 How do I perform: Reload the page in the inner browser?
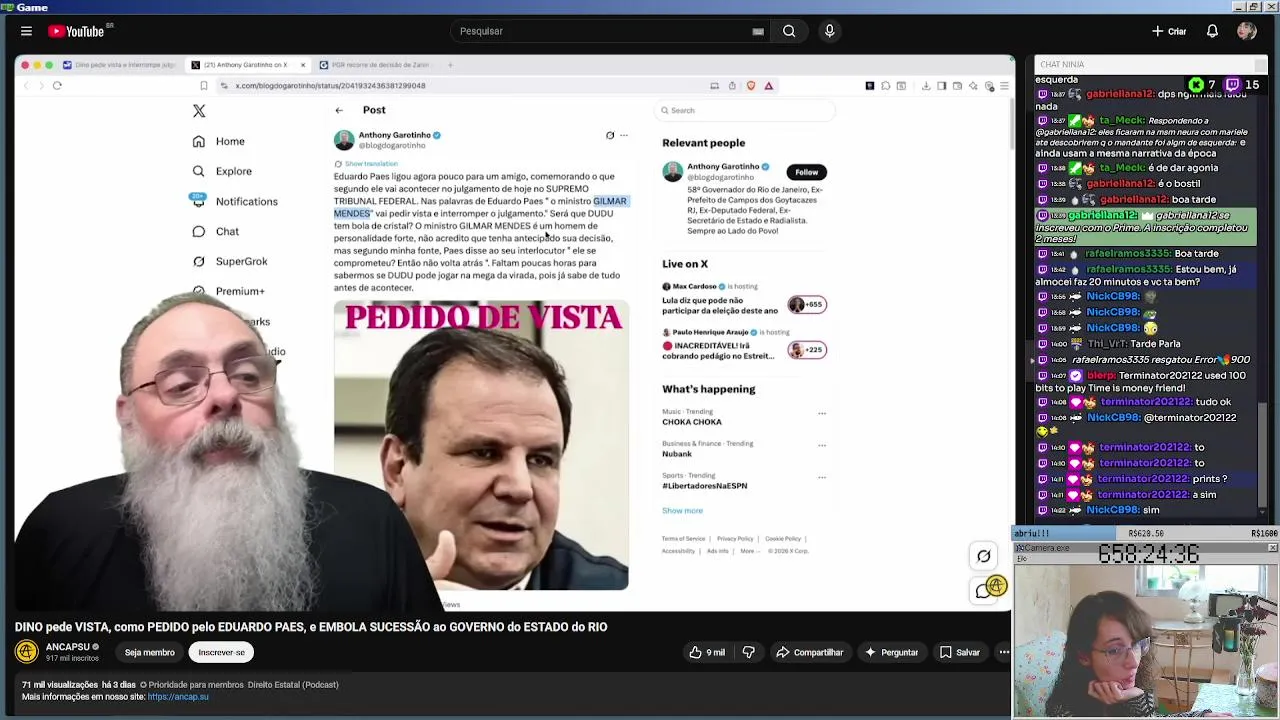point(57,85)
